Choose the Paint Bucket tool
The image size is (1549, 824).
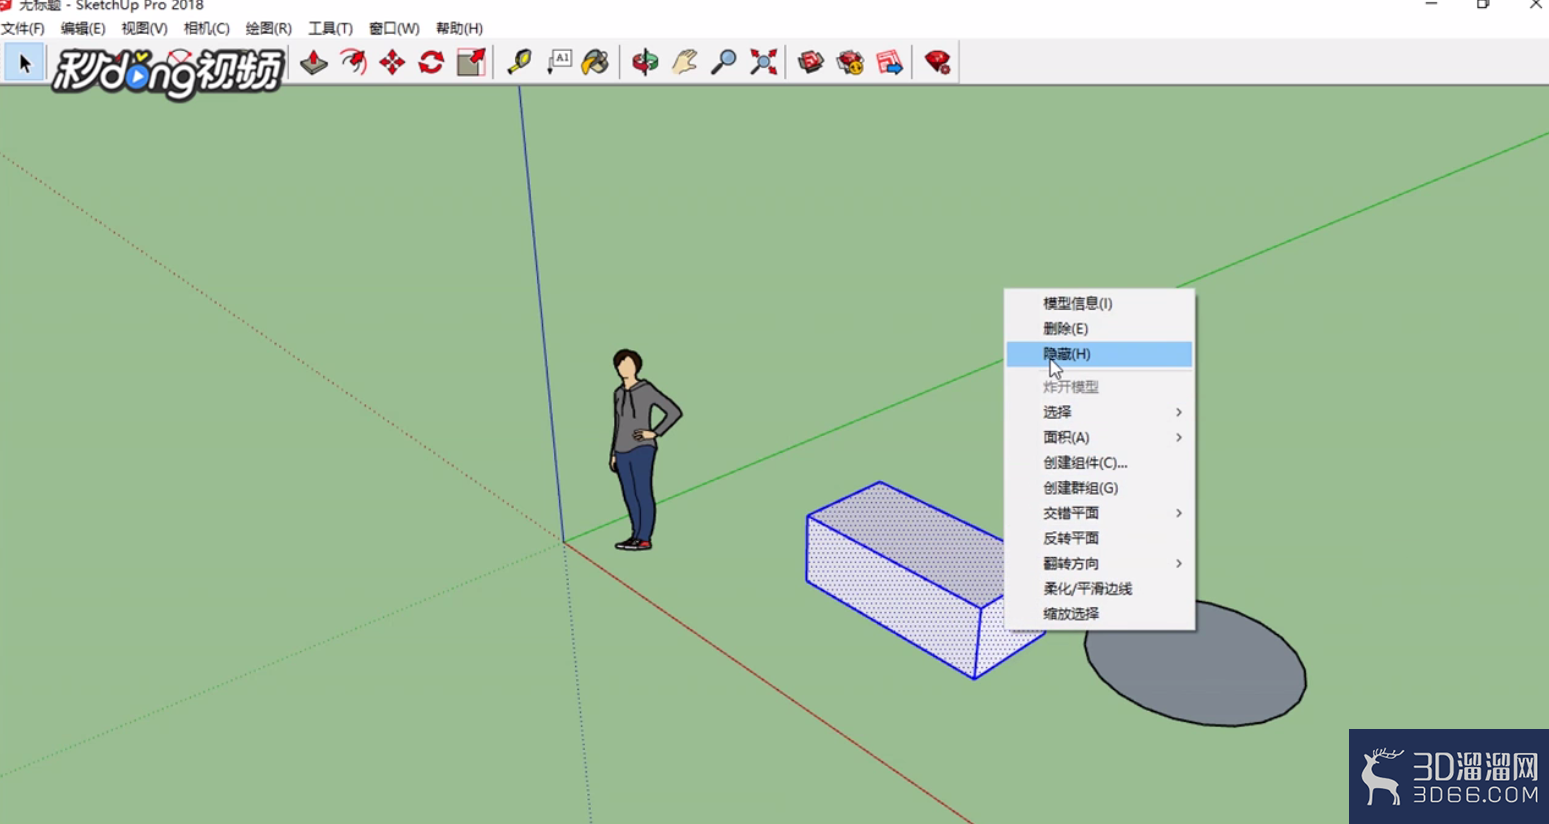tap(596, 62)
